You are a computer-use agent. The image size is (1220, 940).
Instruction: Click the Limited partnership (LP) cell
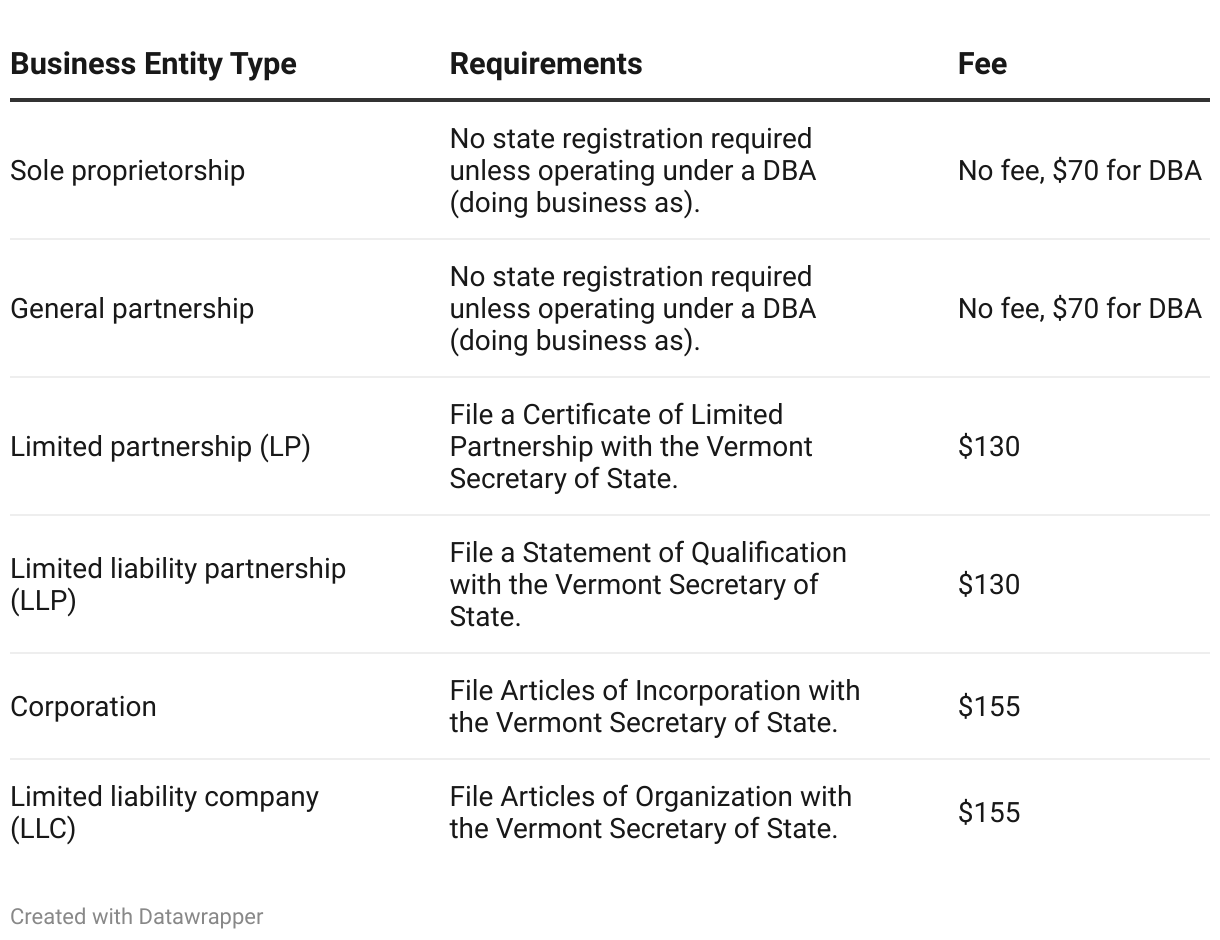(160, 446)
